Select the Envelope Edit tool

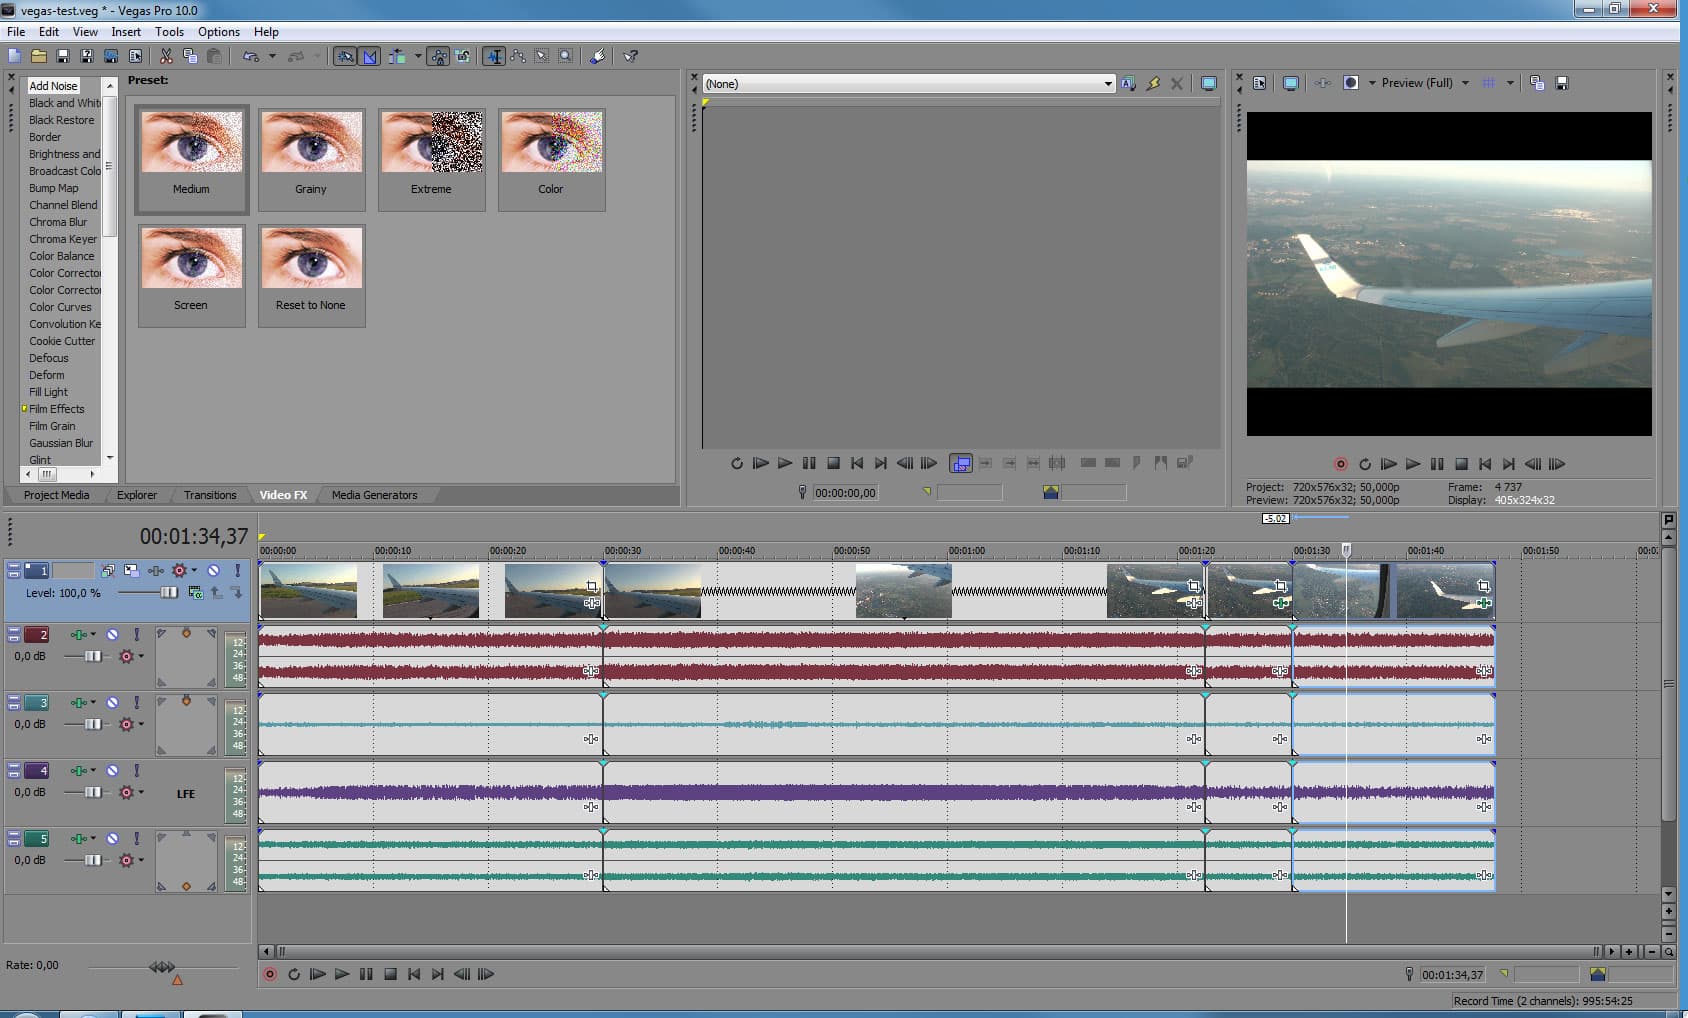(518, 57)
